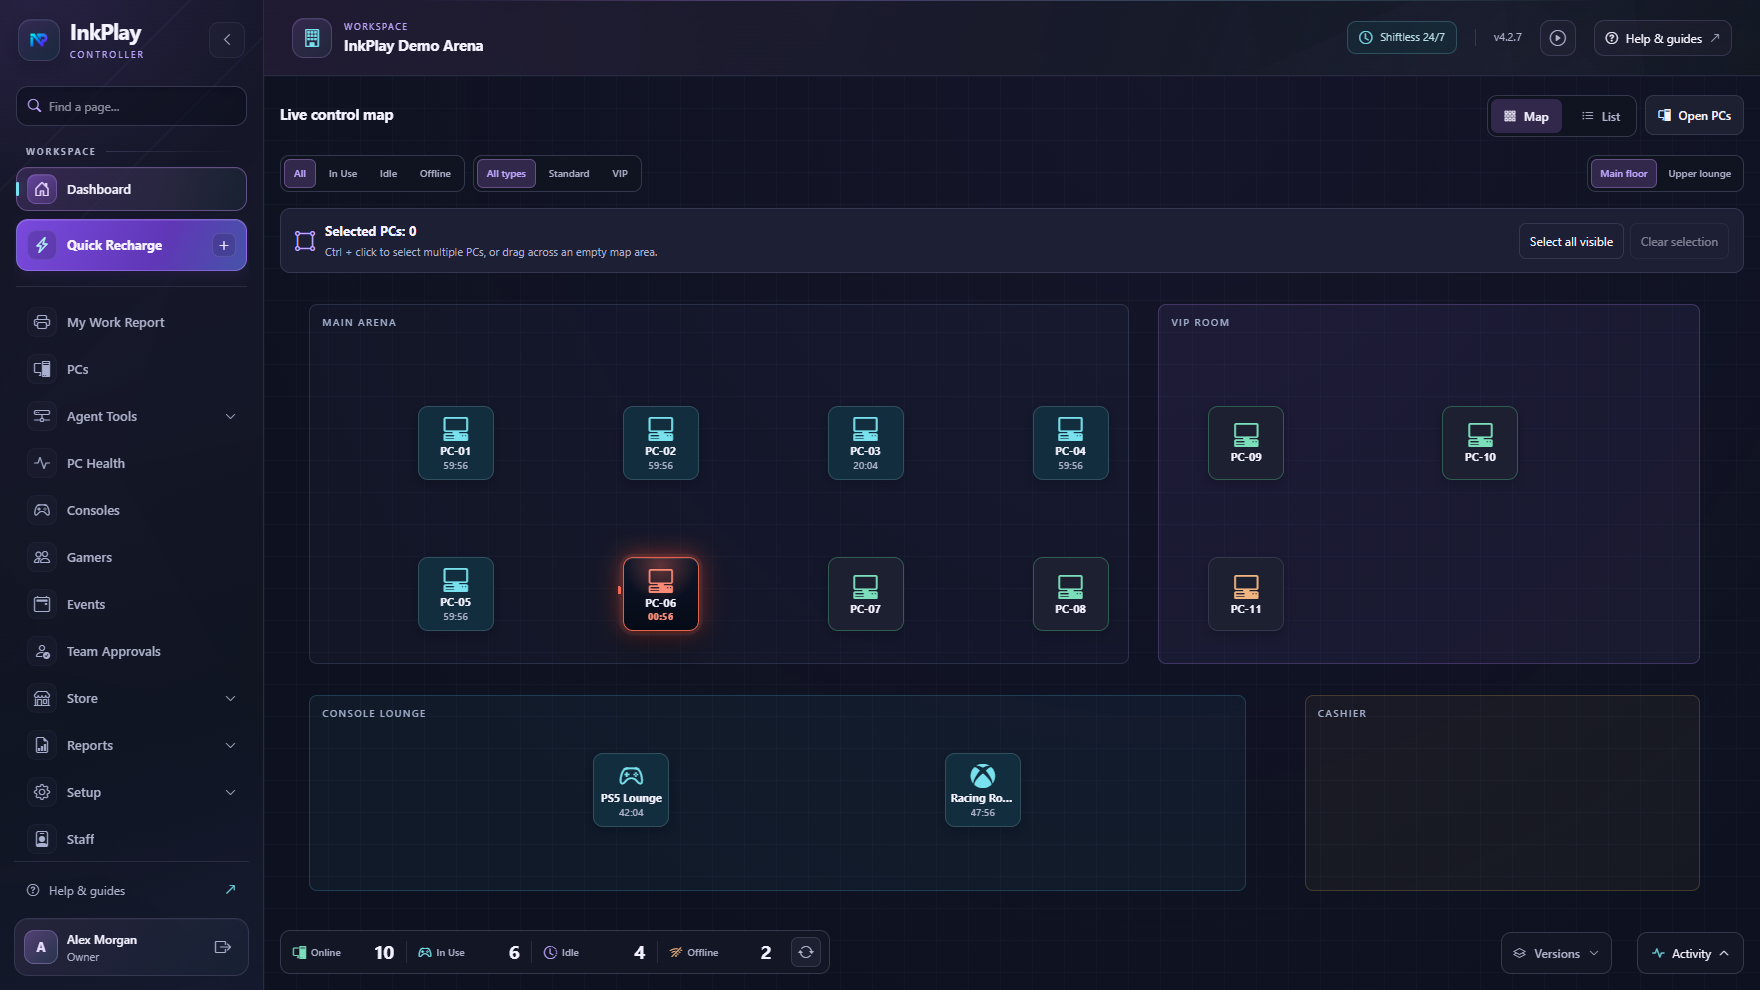1760x990 pixels.
Task: Open Team Approvals in sidebar
Action: [x=131, y=651]
